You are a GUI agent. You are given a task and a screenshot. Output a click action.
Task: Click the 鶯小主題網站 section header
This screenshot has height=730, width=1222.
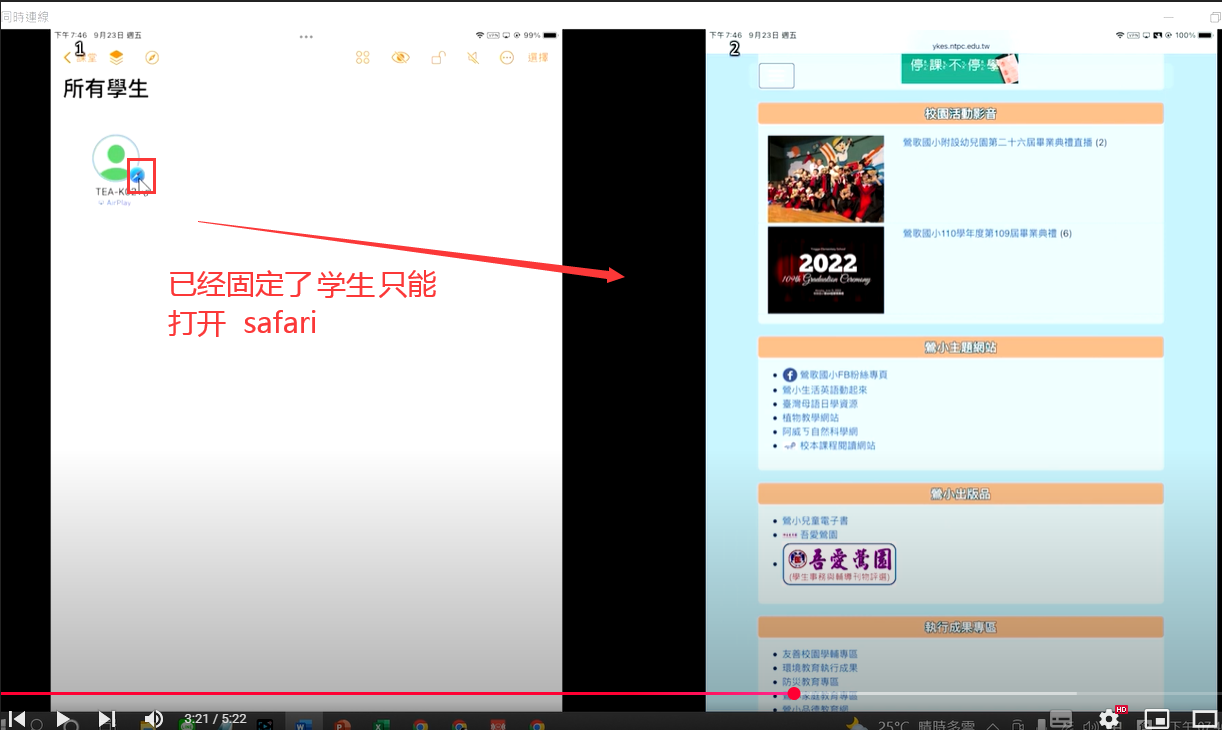coord(961,347)
